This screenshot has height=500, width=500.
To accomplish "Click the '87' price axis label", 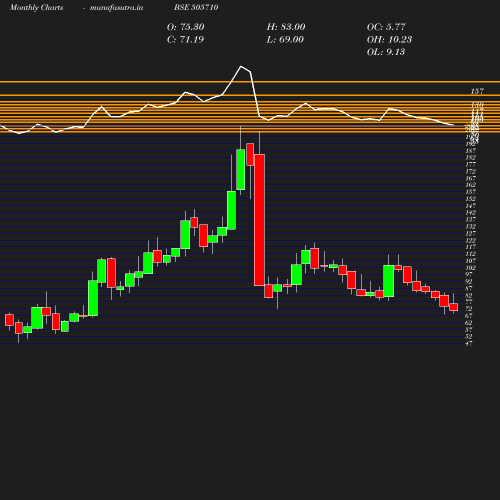I will [x=469, y=288].
